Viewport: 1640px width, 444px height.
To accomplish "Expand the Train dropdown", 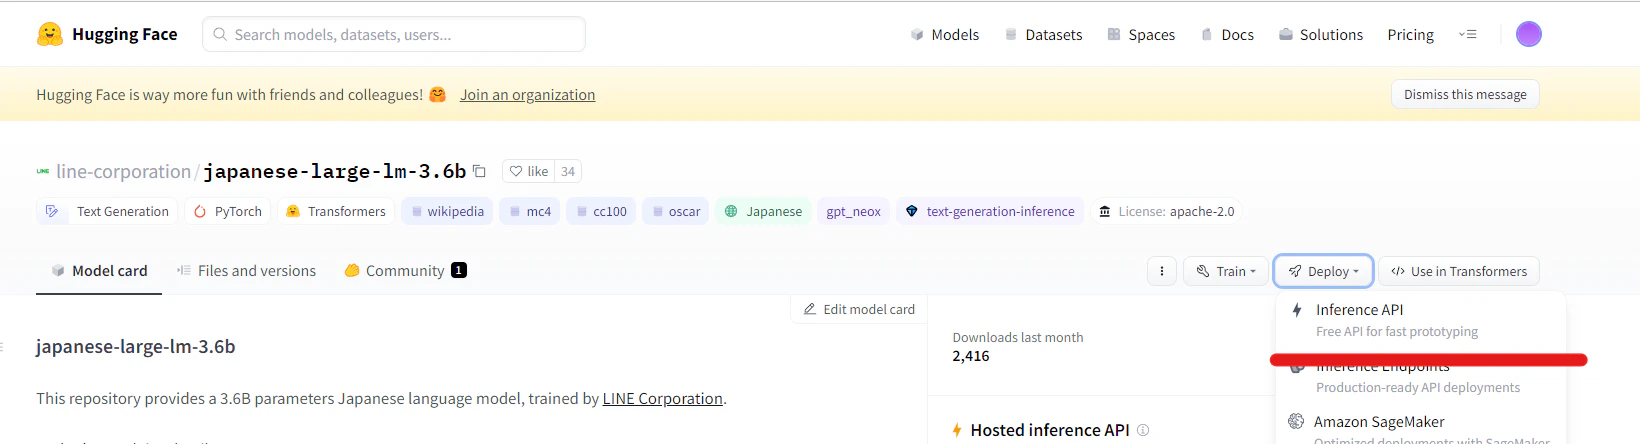I will [1226, 271].
